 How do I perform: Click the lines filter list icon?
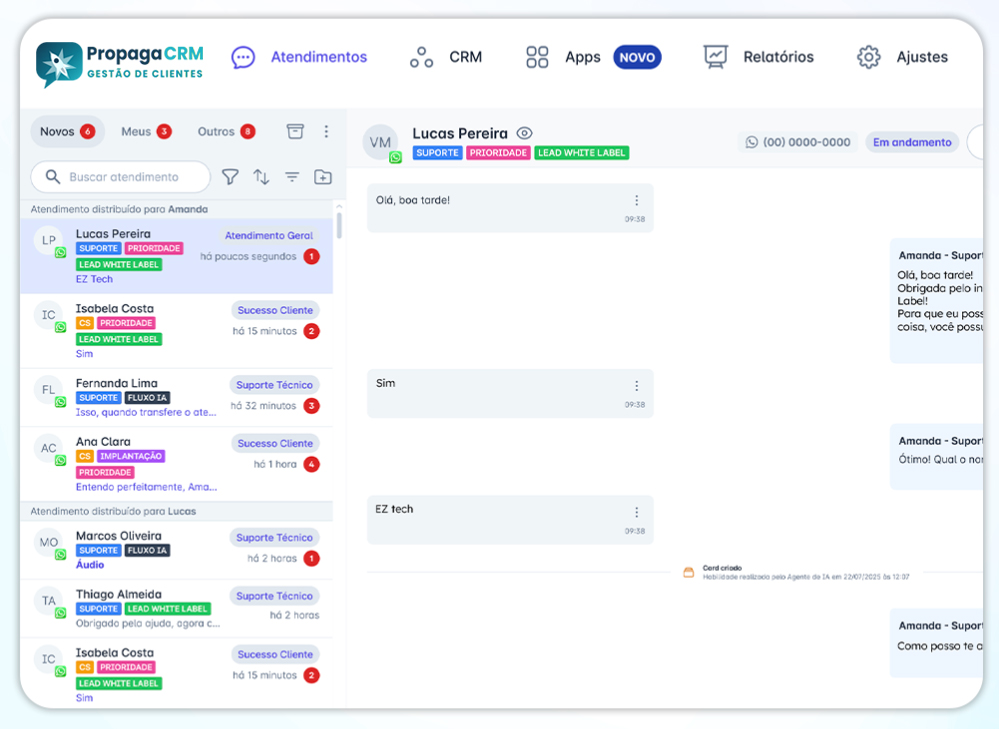coord(292,177)
